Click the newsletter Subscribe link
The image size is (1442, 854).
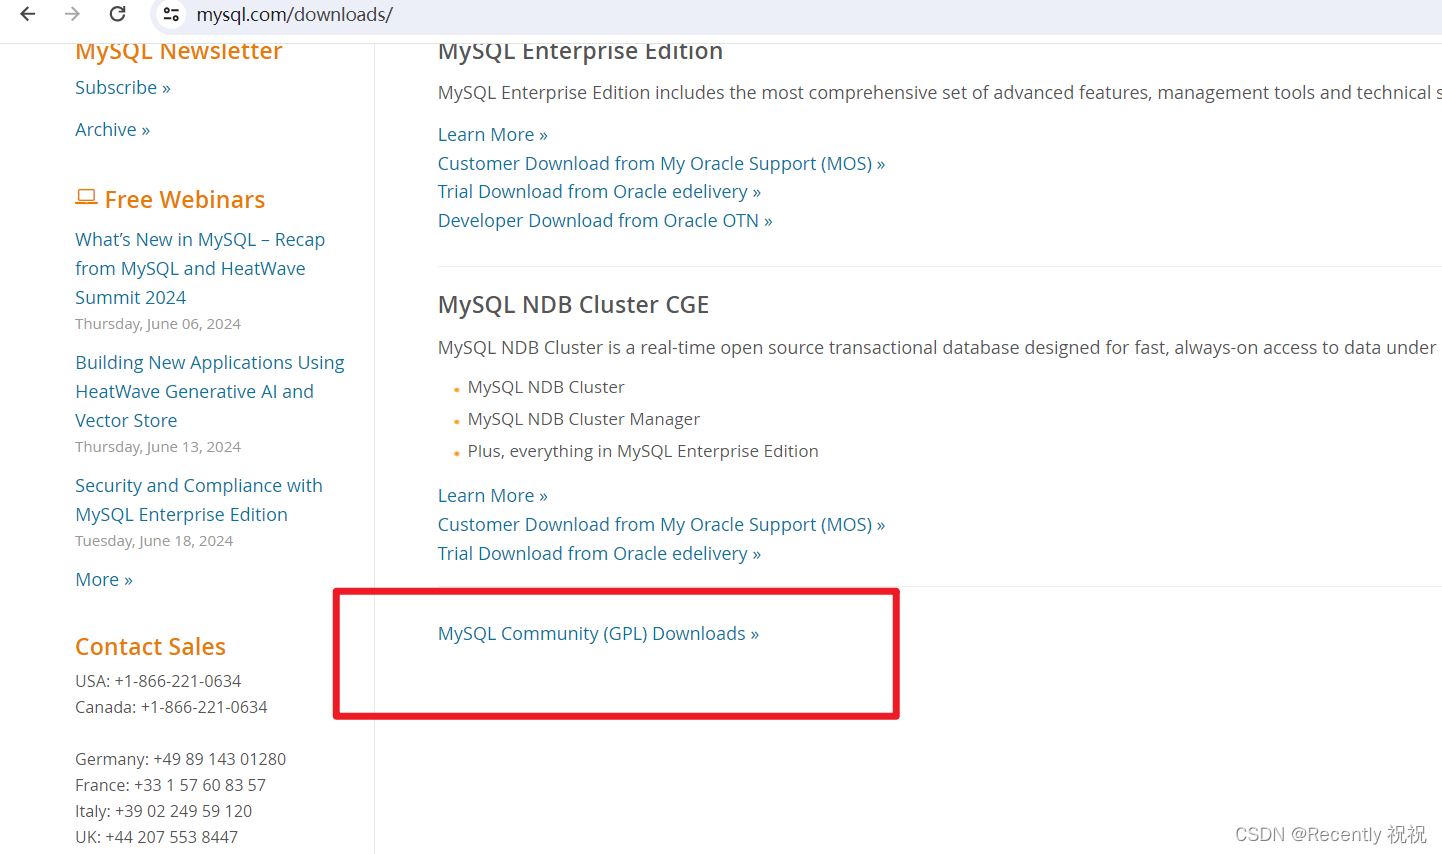[x=123, y=87]
